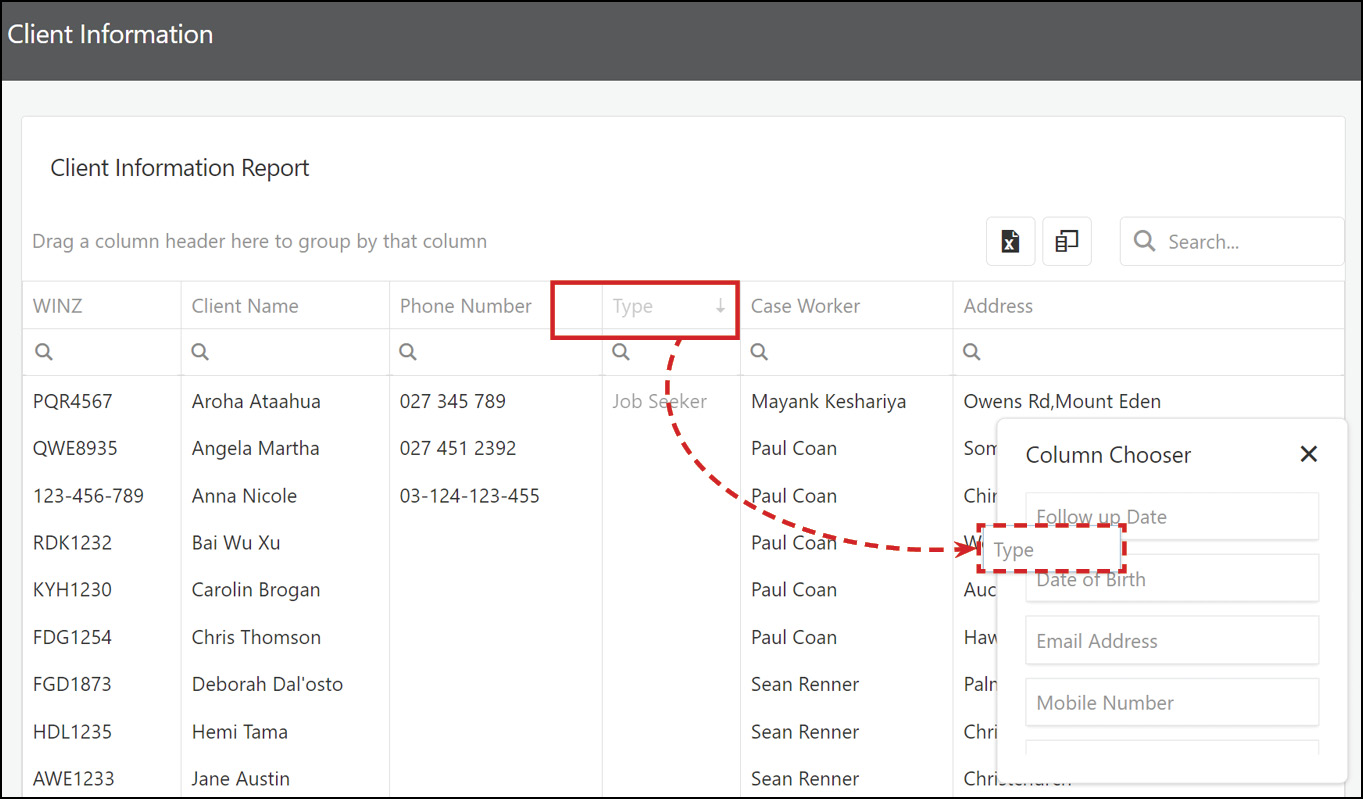Screen dimensions: 1363x799
Task: Click Sean Renner in Deborah Dal'osto row
Action: tap(805, 684)
